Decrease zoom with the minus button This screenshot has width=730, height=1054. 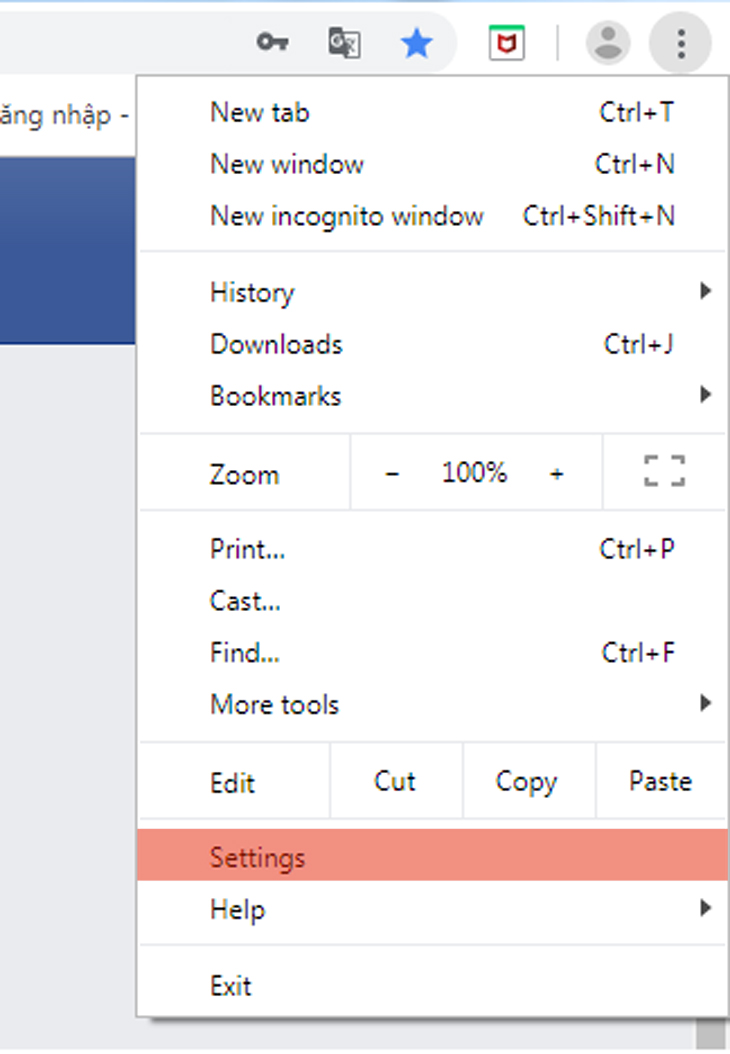click(392, 473)
